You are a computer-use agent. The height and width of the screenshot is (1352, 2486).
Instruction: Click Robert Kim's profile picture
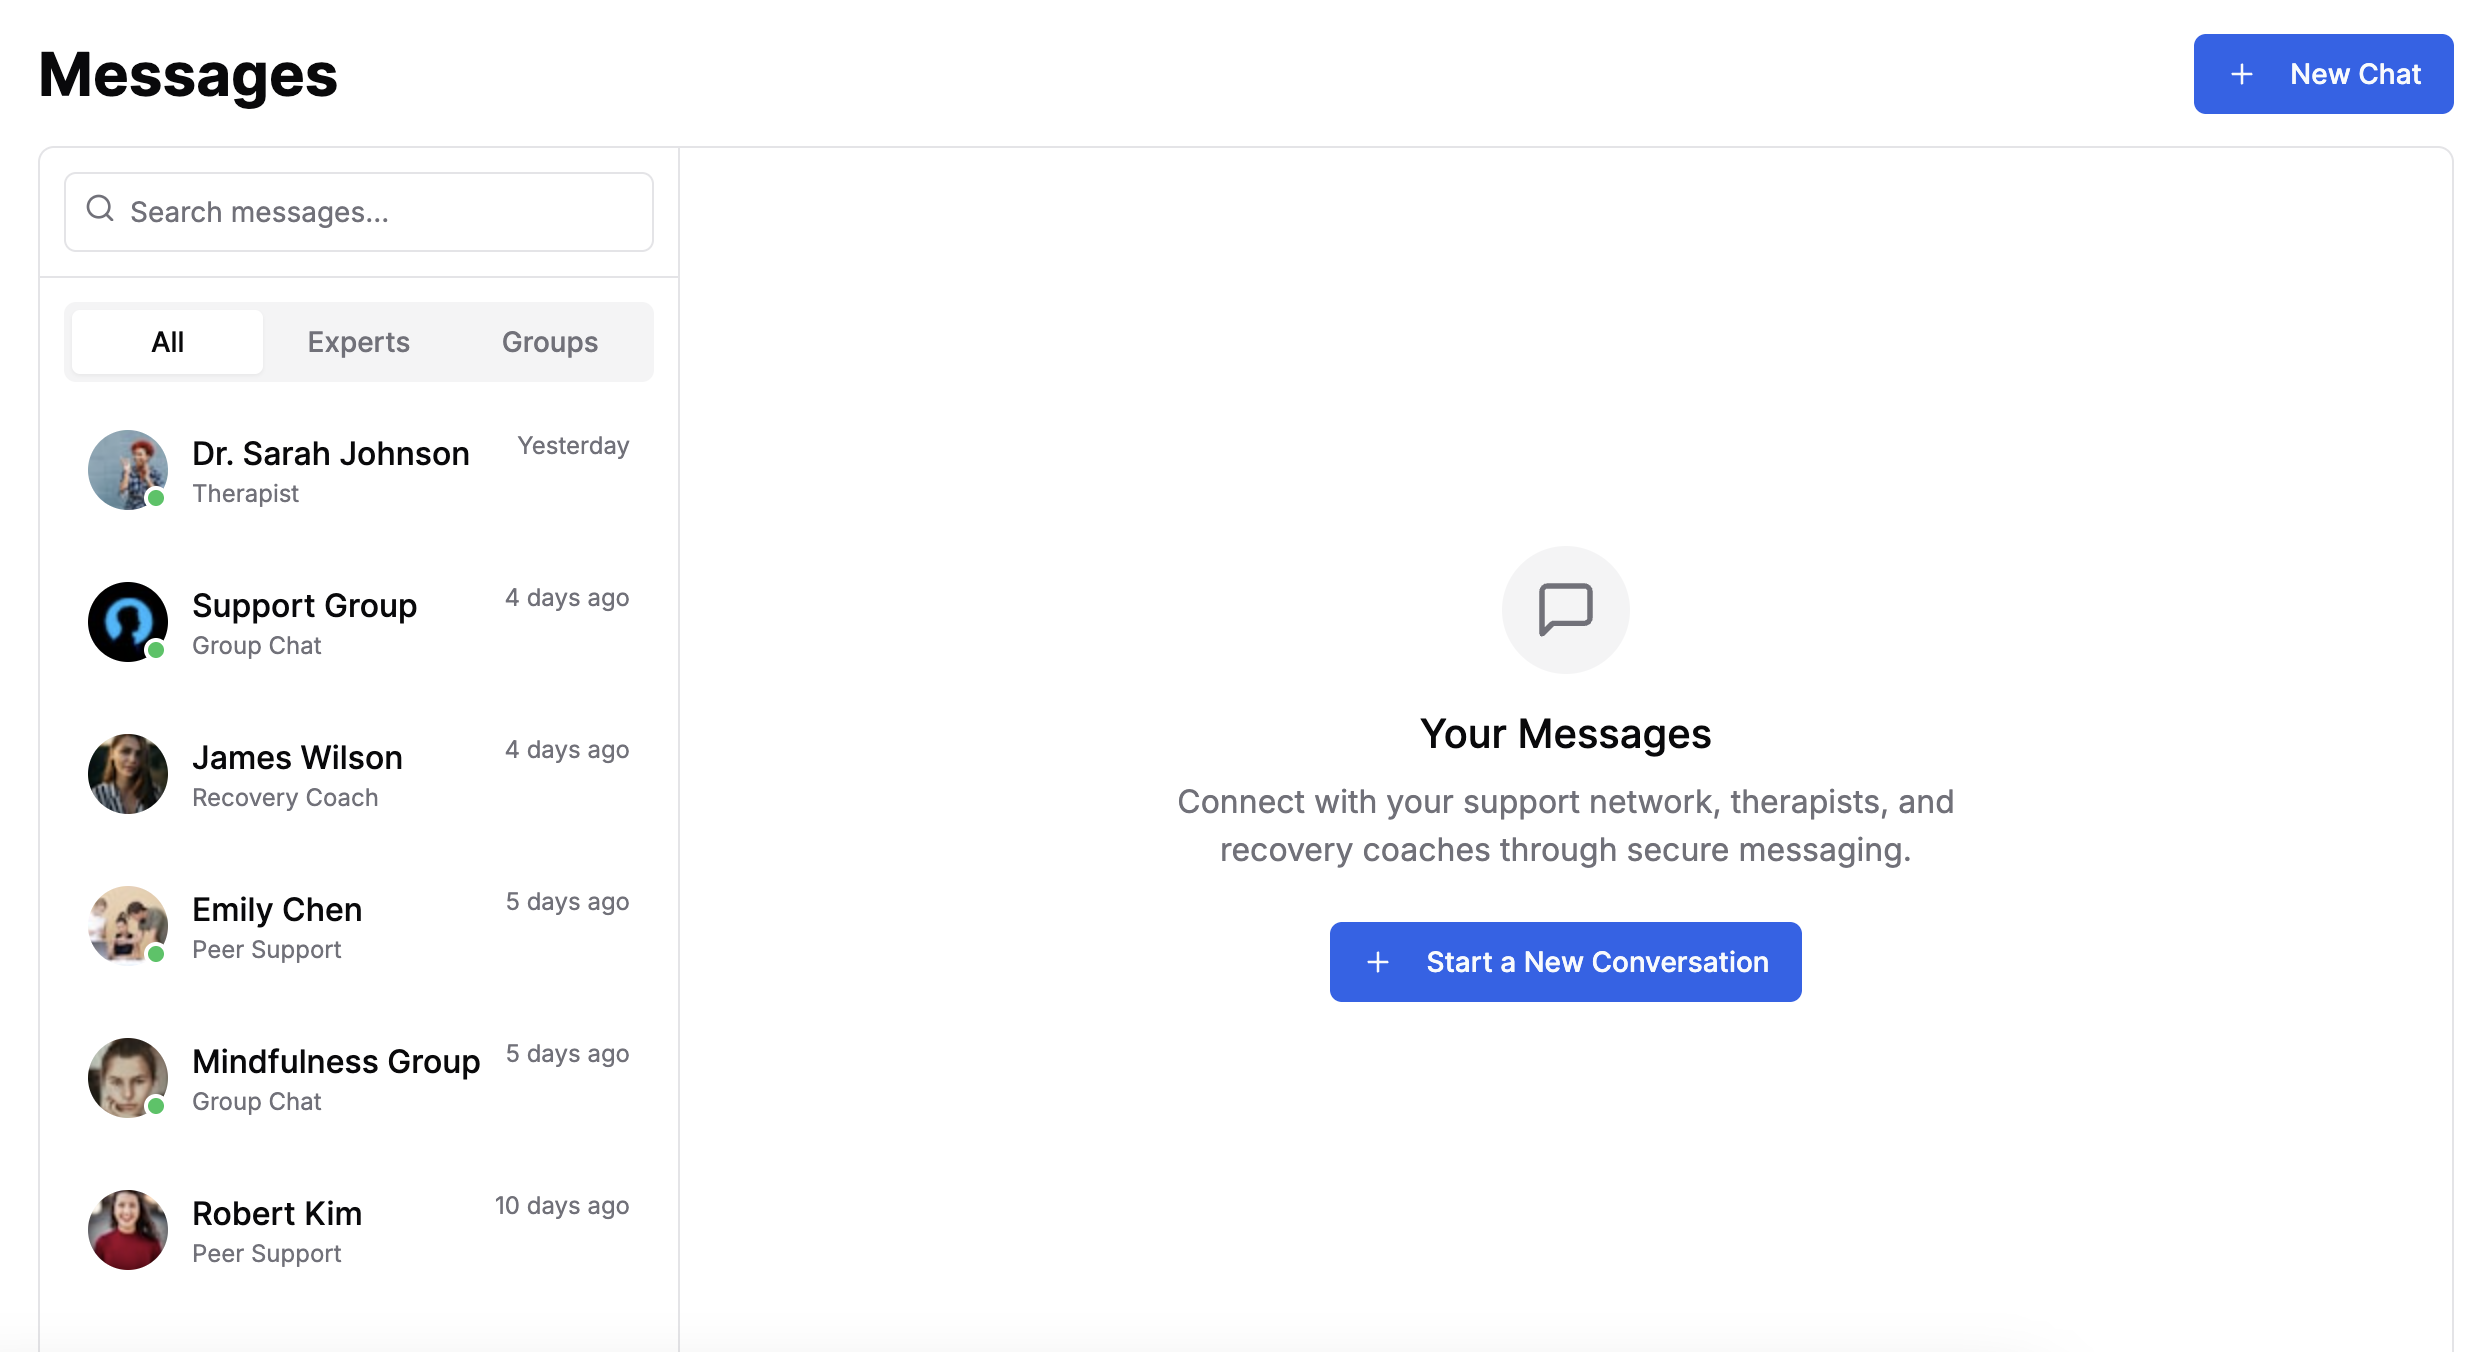pyautogui.click(x=128, y=1230)
